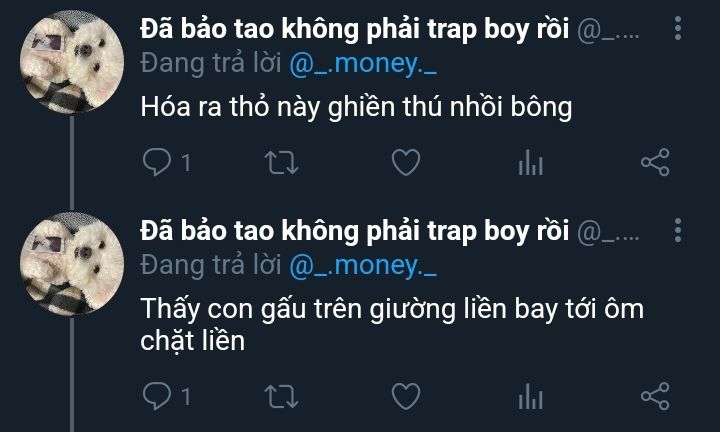Open tweet text 'Hóa ra thỏ này ghiền thú nhồi bông'
This screenshot has width=720, height=432.
tap(356, 107)
